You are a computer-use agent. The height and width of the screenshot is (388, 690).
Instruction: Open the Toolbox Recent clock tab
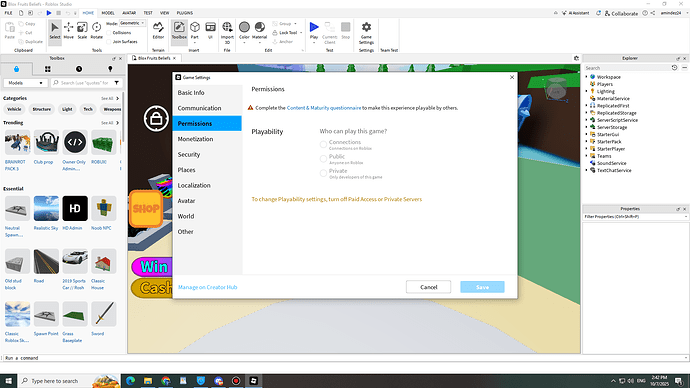pos(79,69)
